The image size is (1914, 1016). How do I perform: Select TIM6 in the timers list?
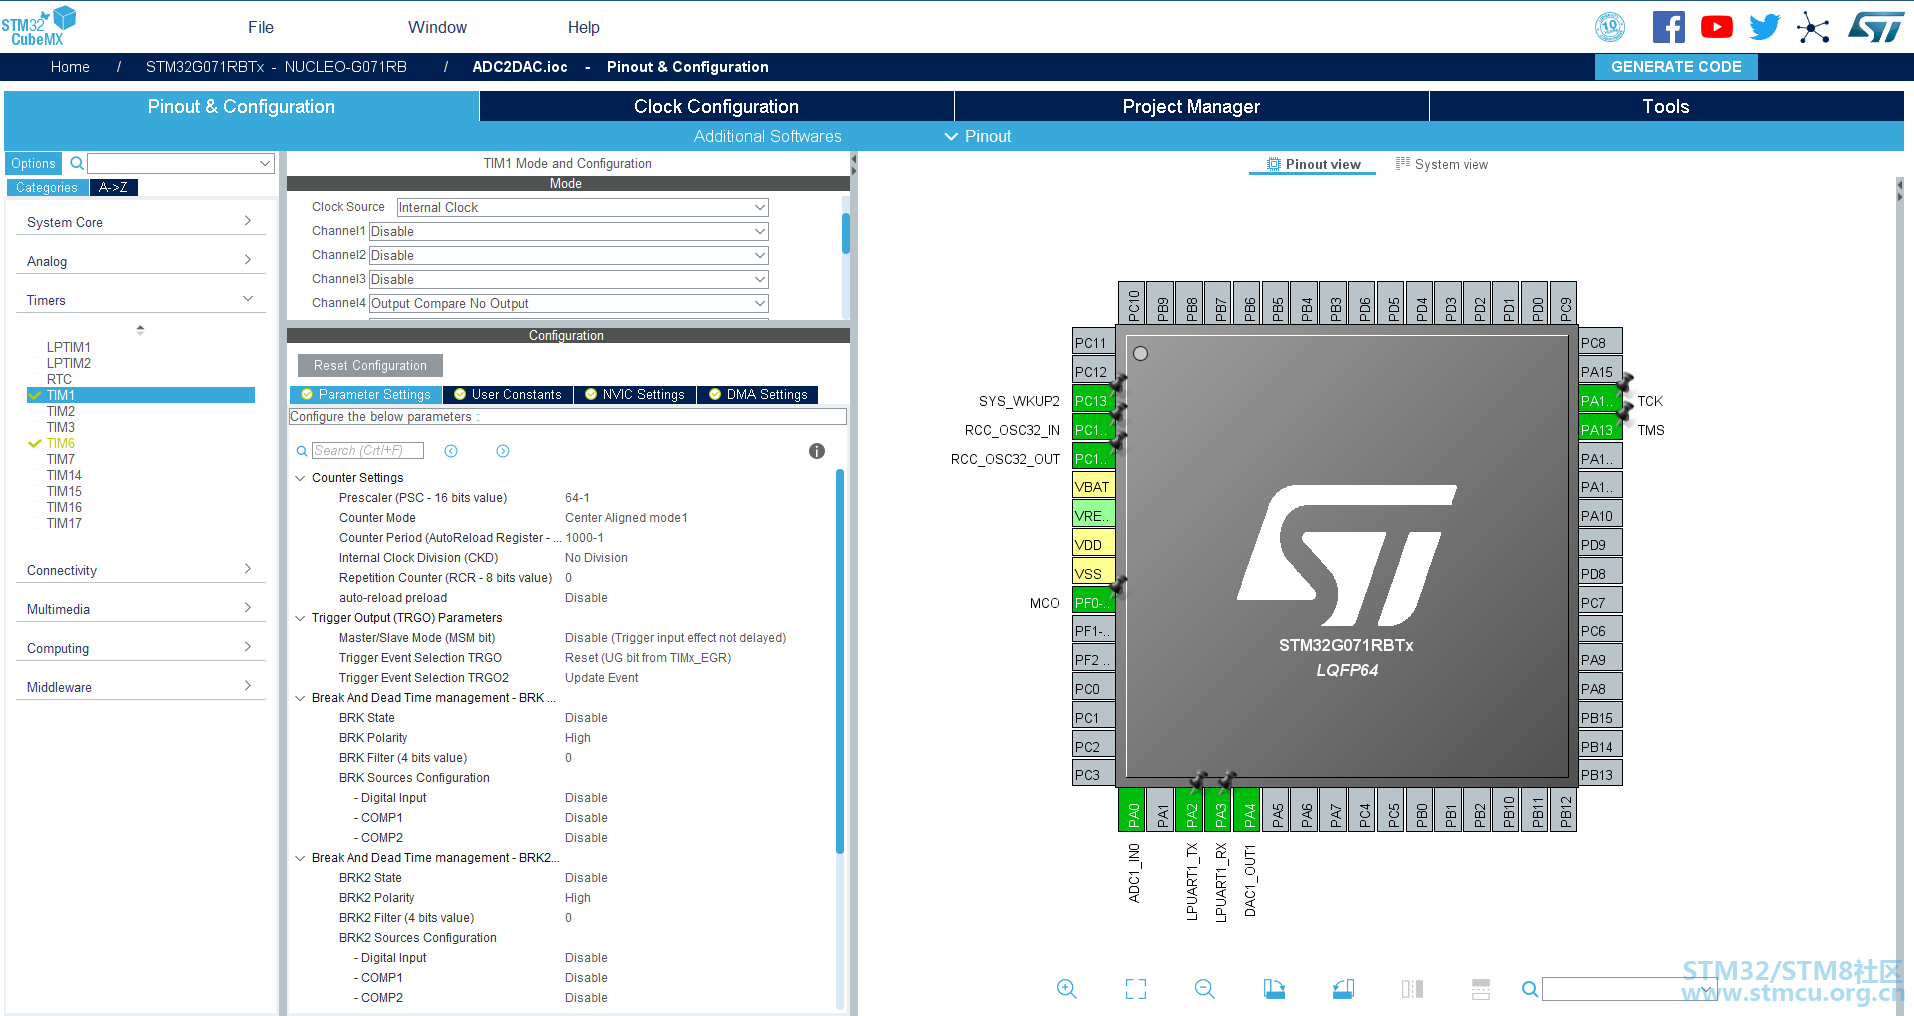click(61, 443)
